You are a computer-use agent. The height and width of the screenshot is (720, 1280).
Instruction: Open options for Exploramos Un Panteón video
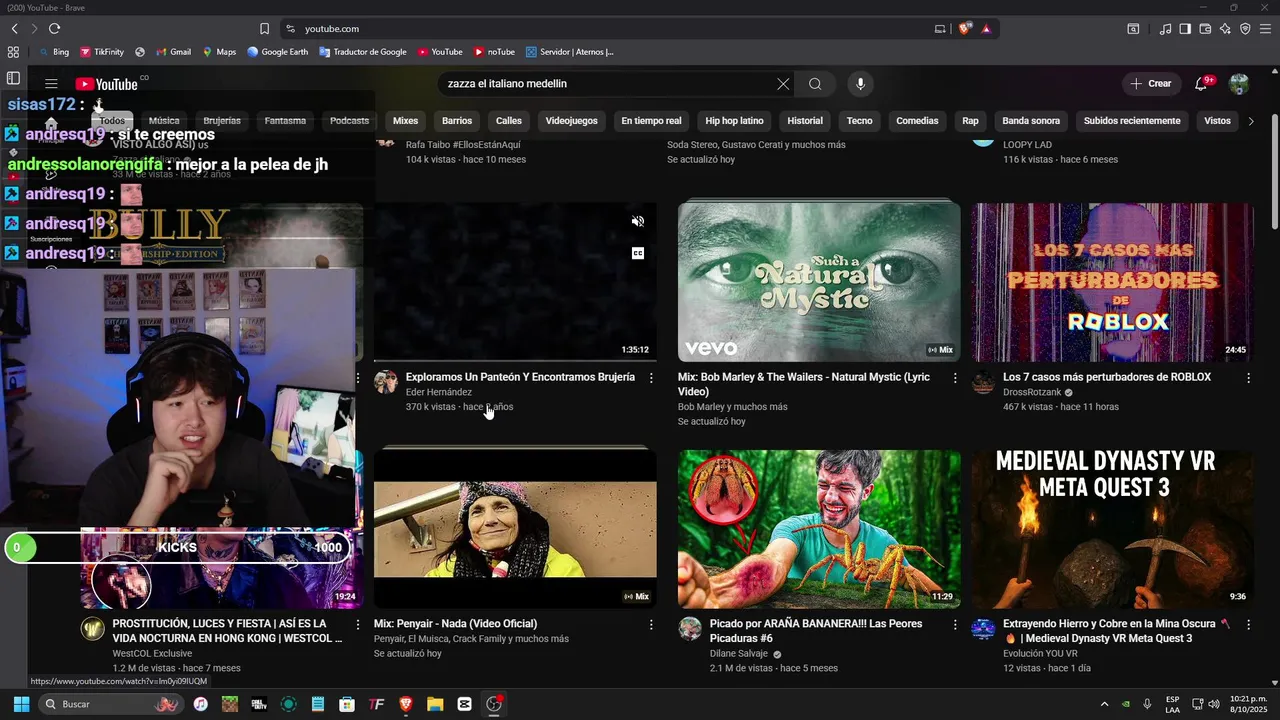pos(651,378)
